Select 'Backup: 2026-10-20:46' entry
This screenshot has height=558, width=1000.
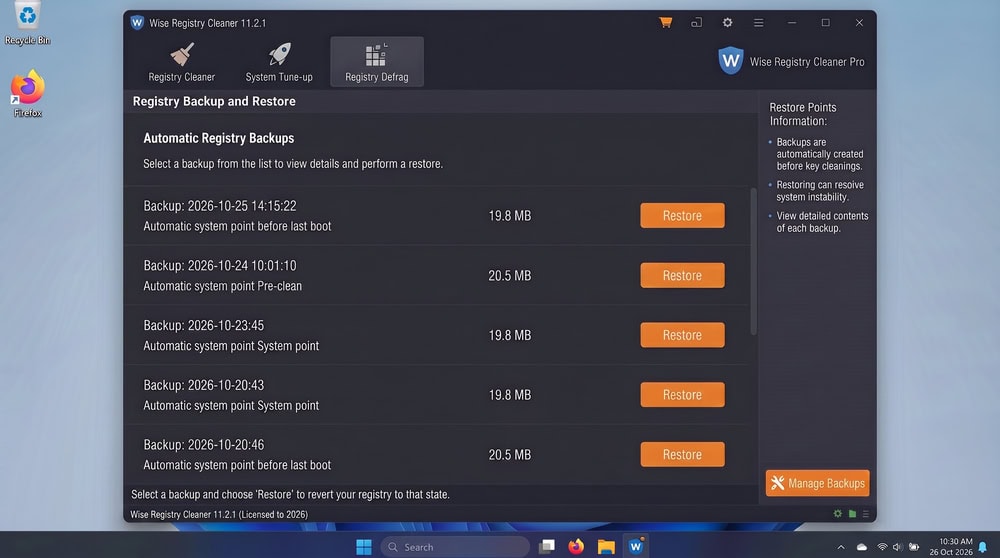click(x=436, y=455)
